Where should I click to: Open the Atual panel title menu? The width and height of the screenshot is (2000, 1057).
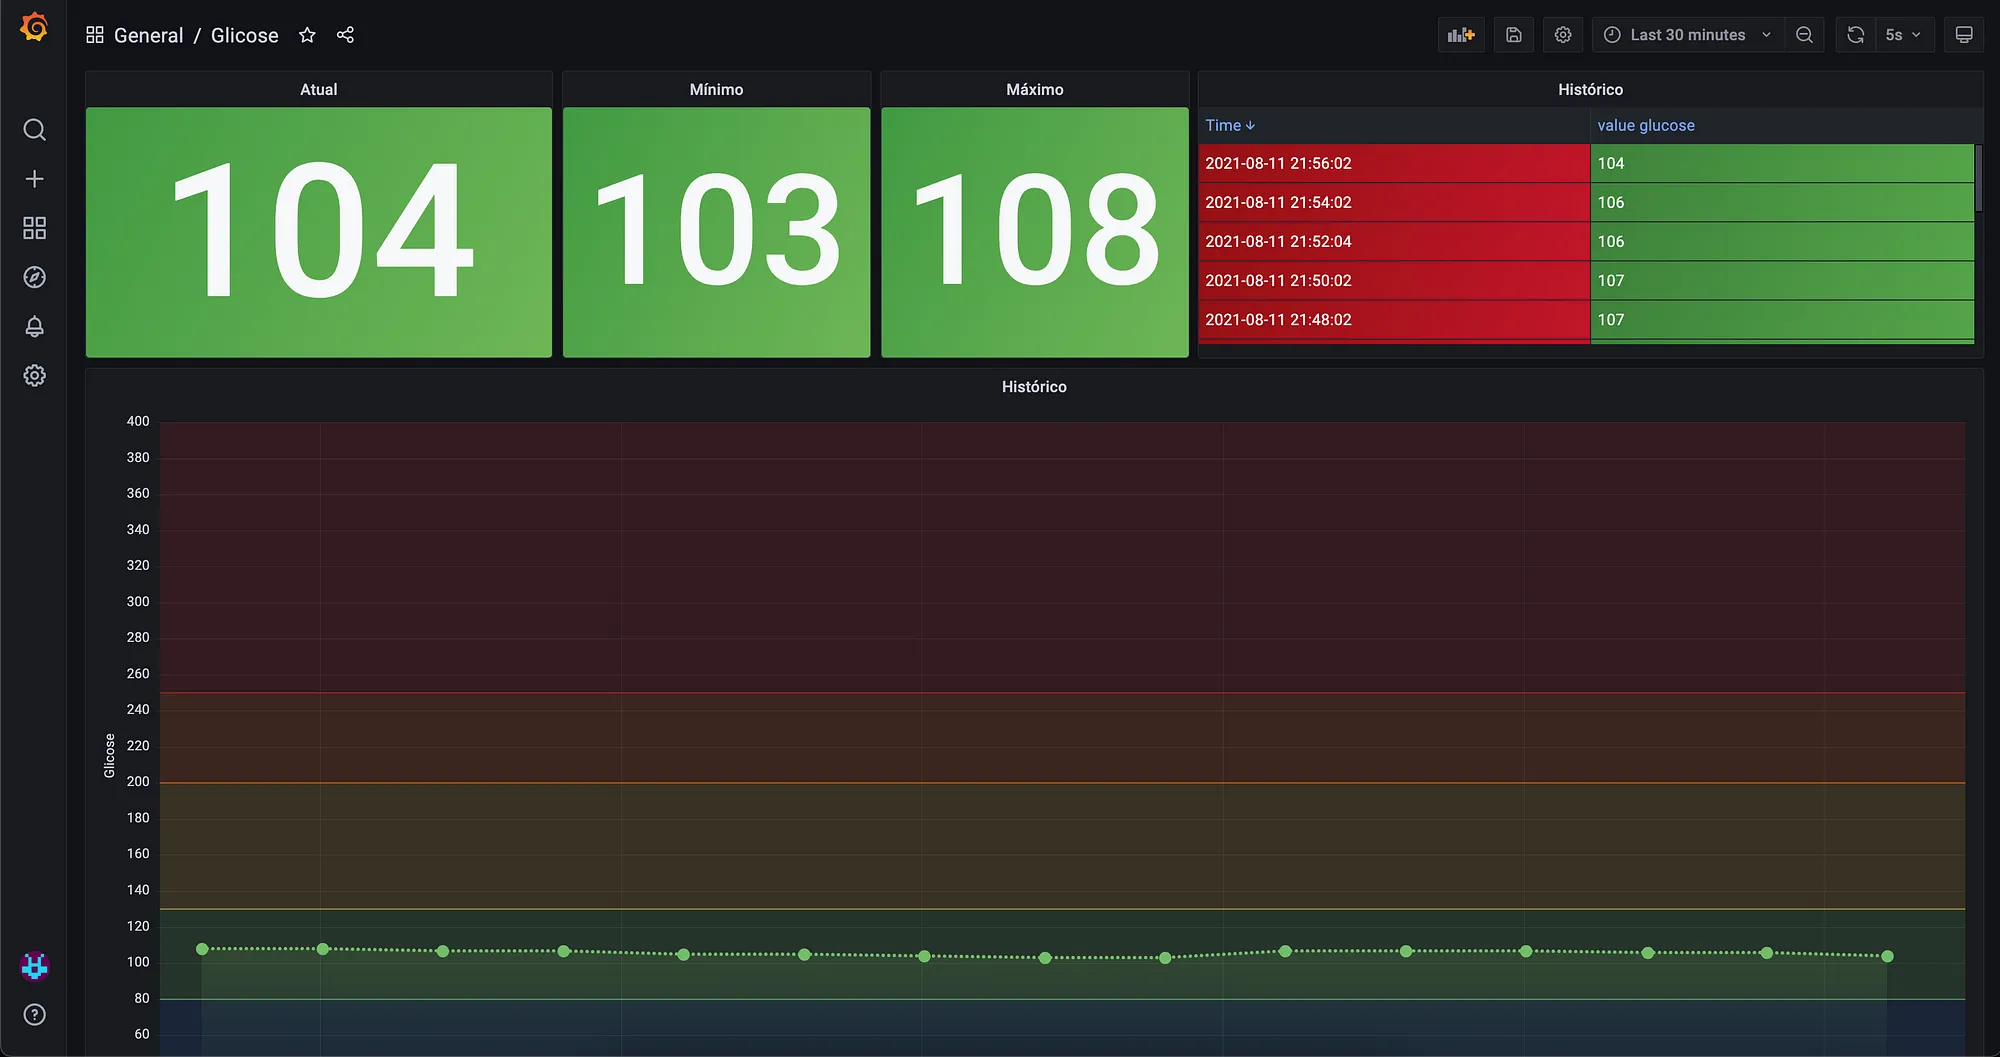point(319,89)
